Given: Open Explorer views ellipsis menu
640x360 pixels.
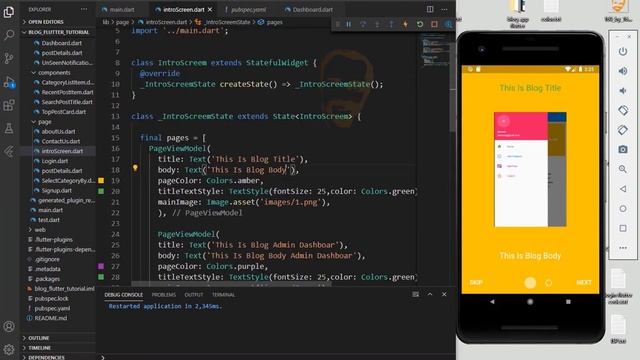Looking at the screenshot, I should (84, 9).
